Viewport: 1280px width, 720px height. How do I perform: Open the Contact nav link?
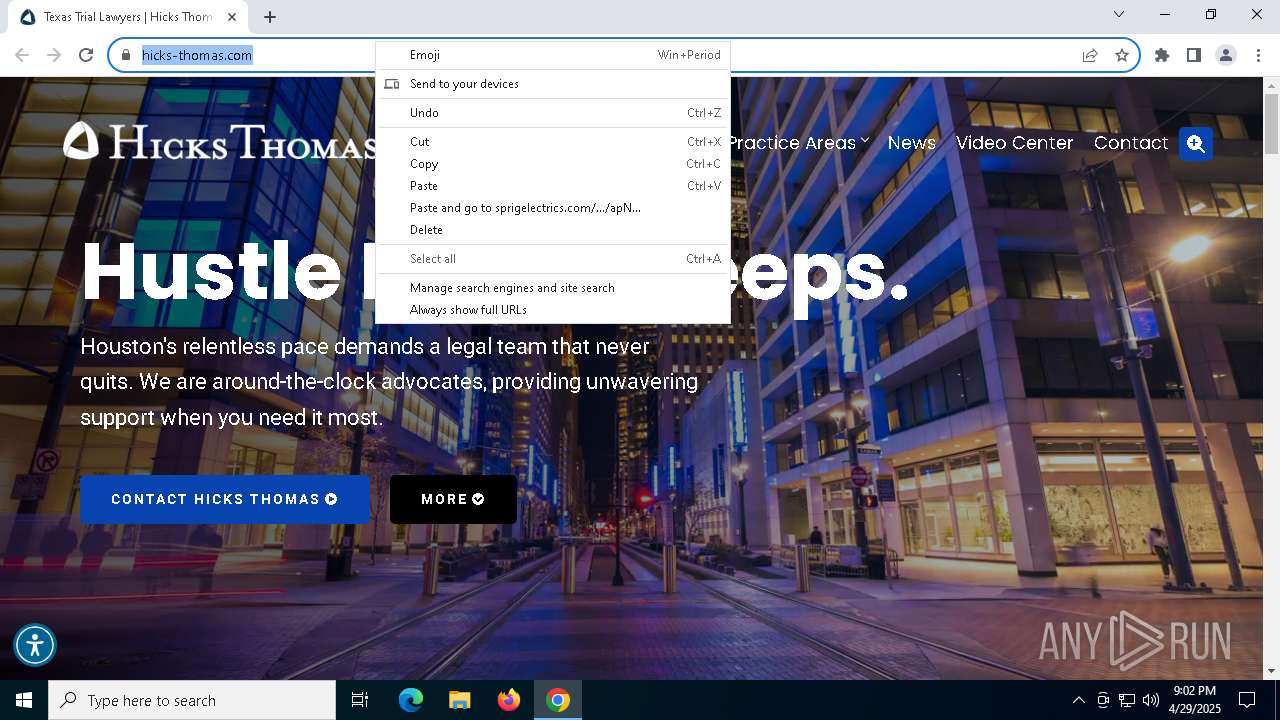(1131, 143)
